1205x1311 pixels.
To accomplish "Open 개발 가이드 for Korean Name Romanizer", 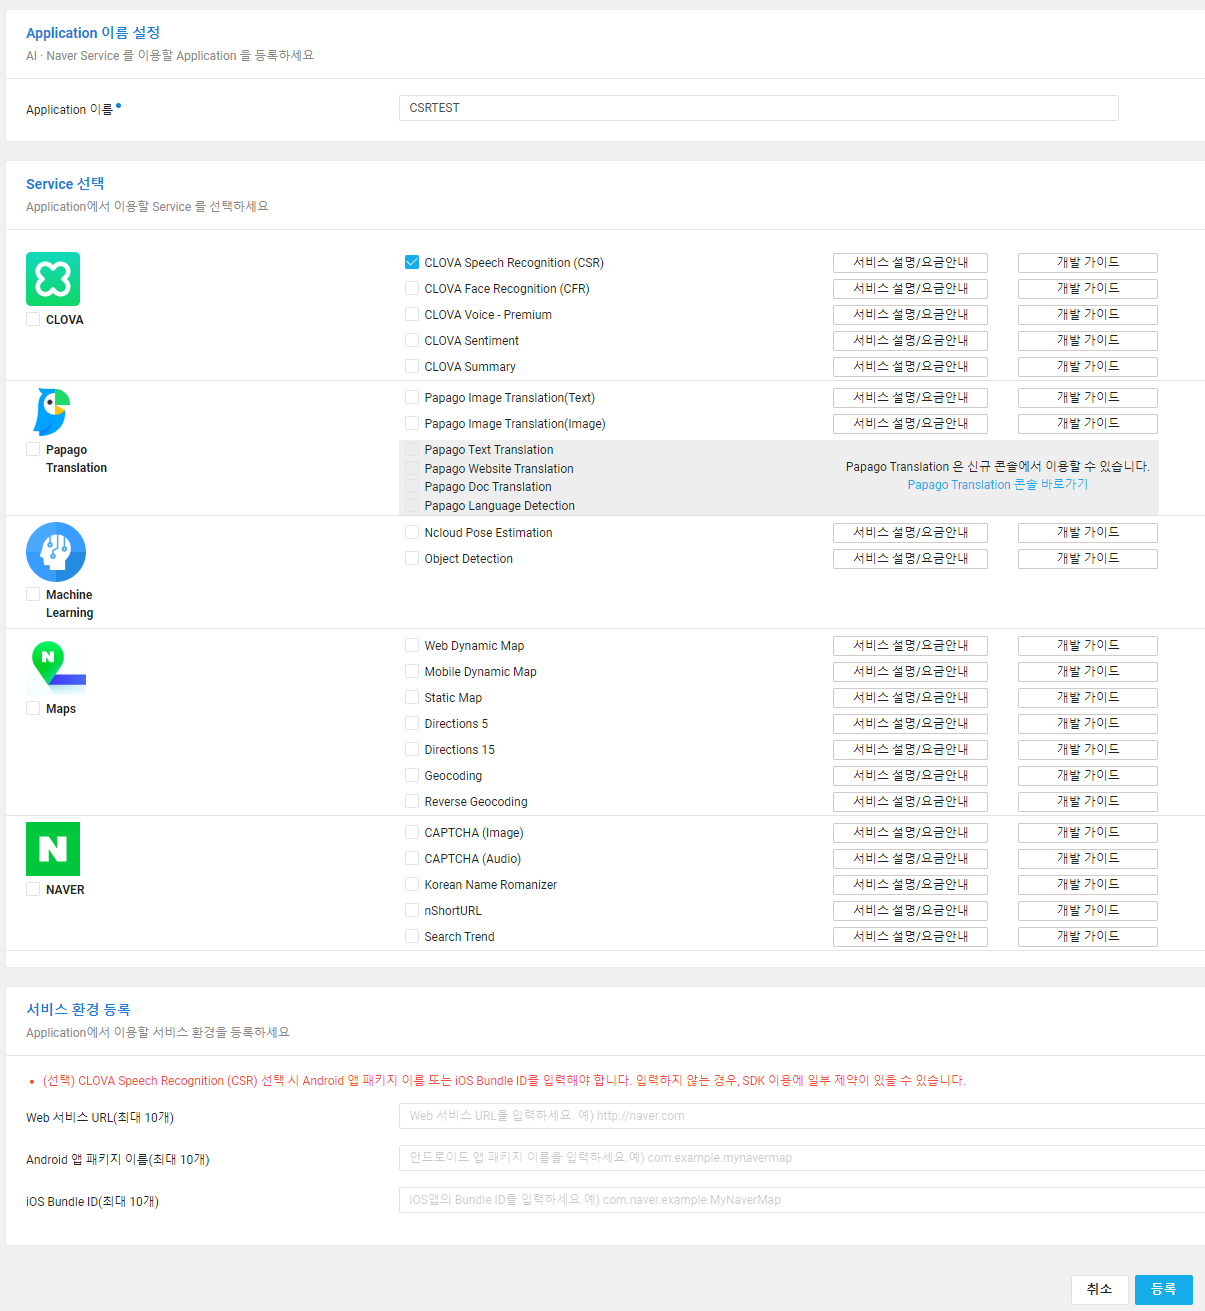I will [1088, 885].
